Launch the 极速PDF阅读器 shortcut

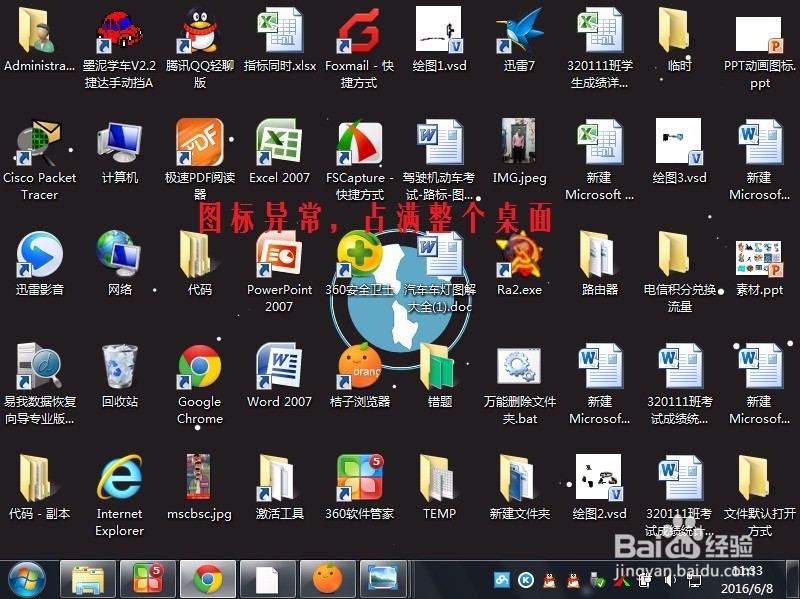pos(199,142)
